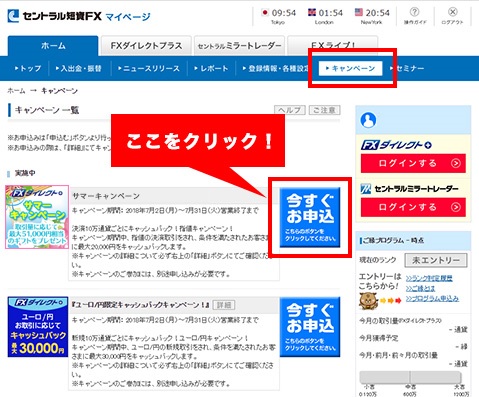
Task: Go to トップ menu item
Action: click(28, 68)
